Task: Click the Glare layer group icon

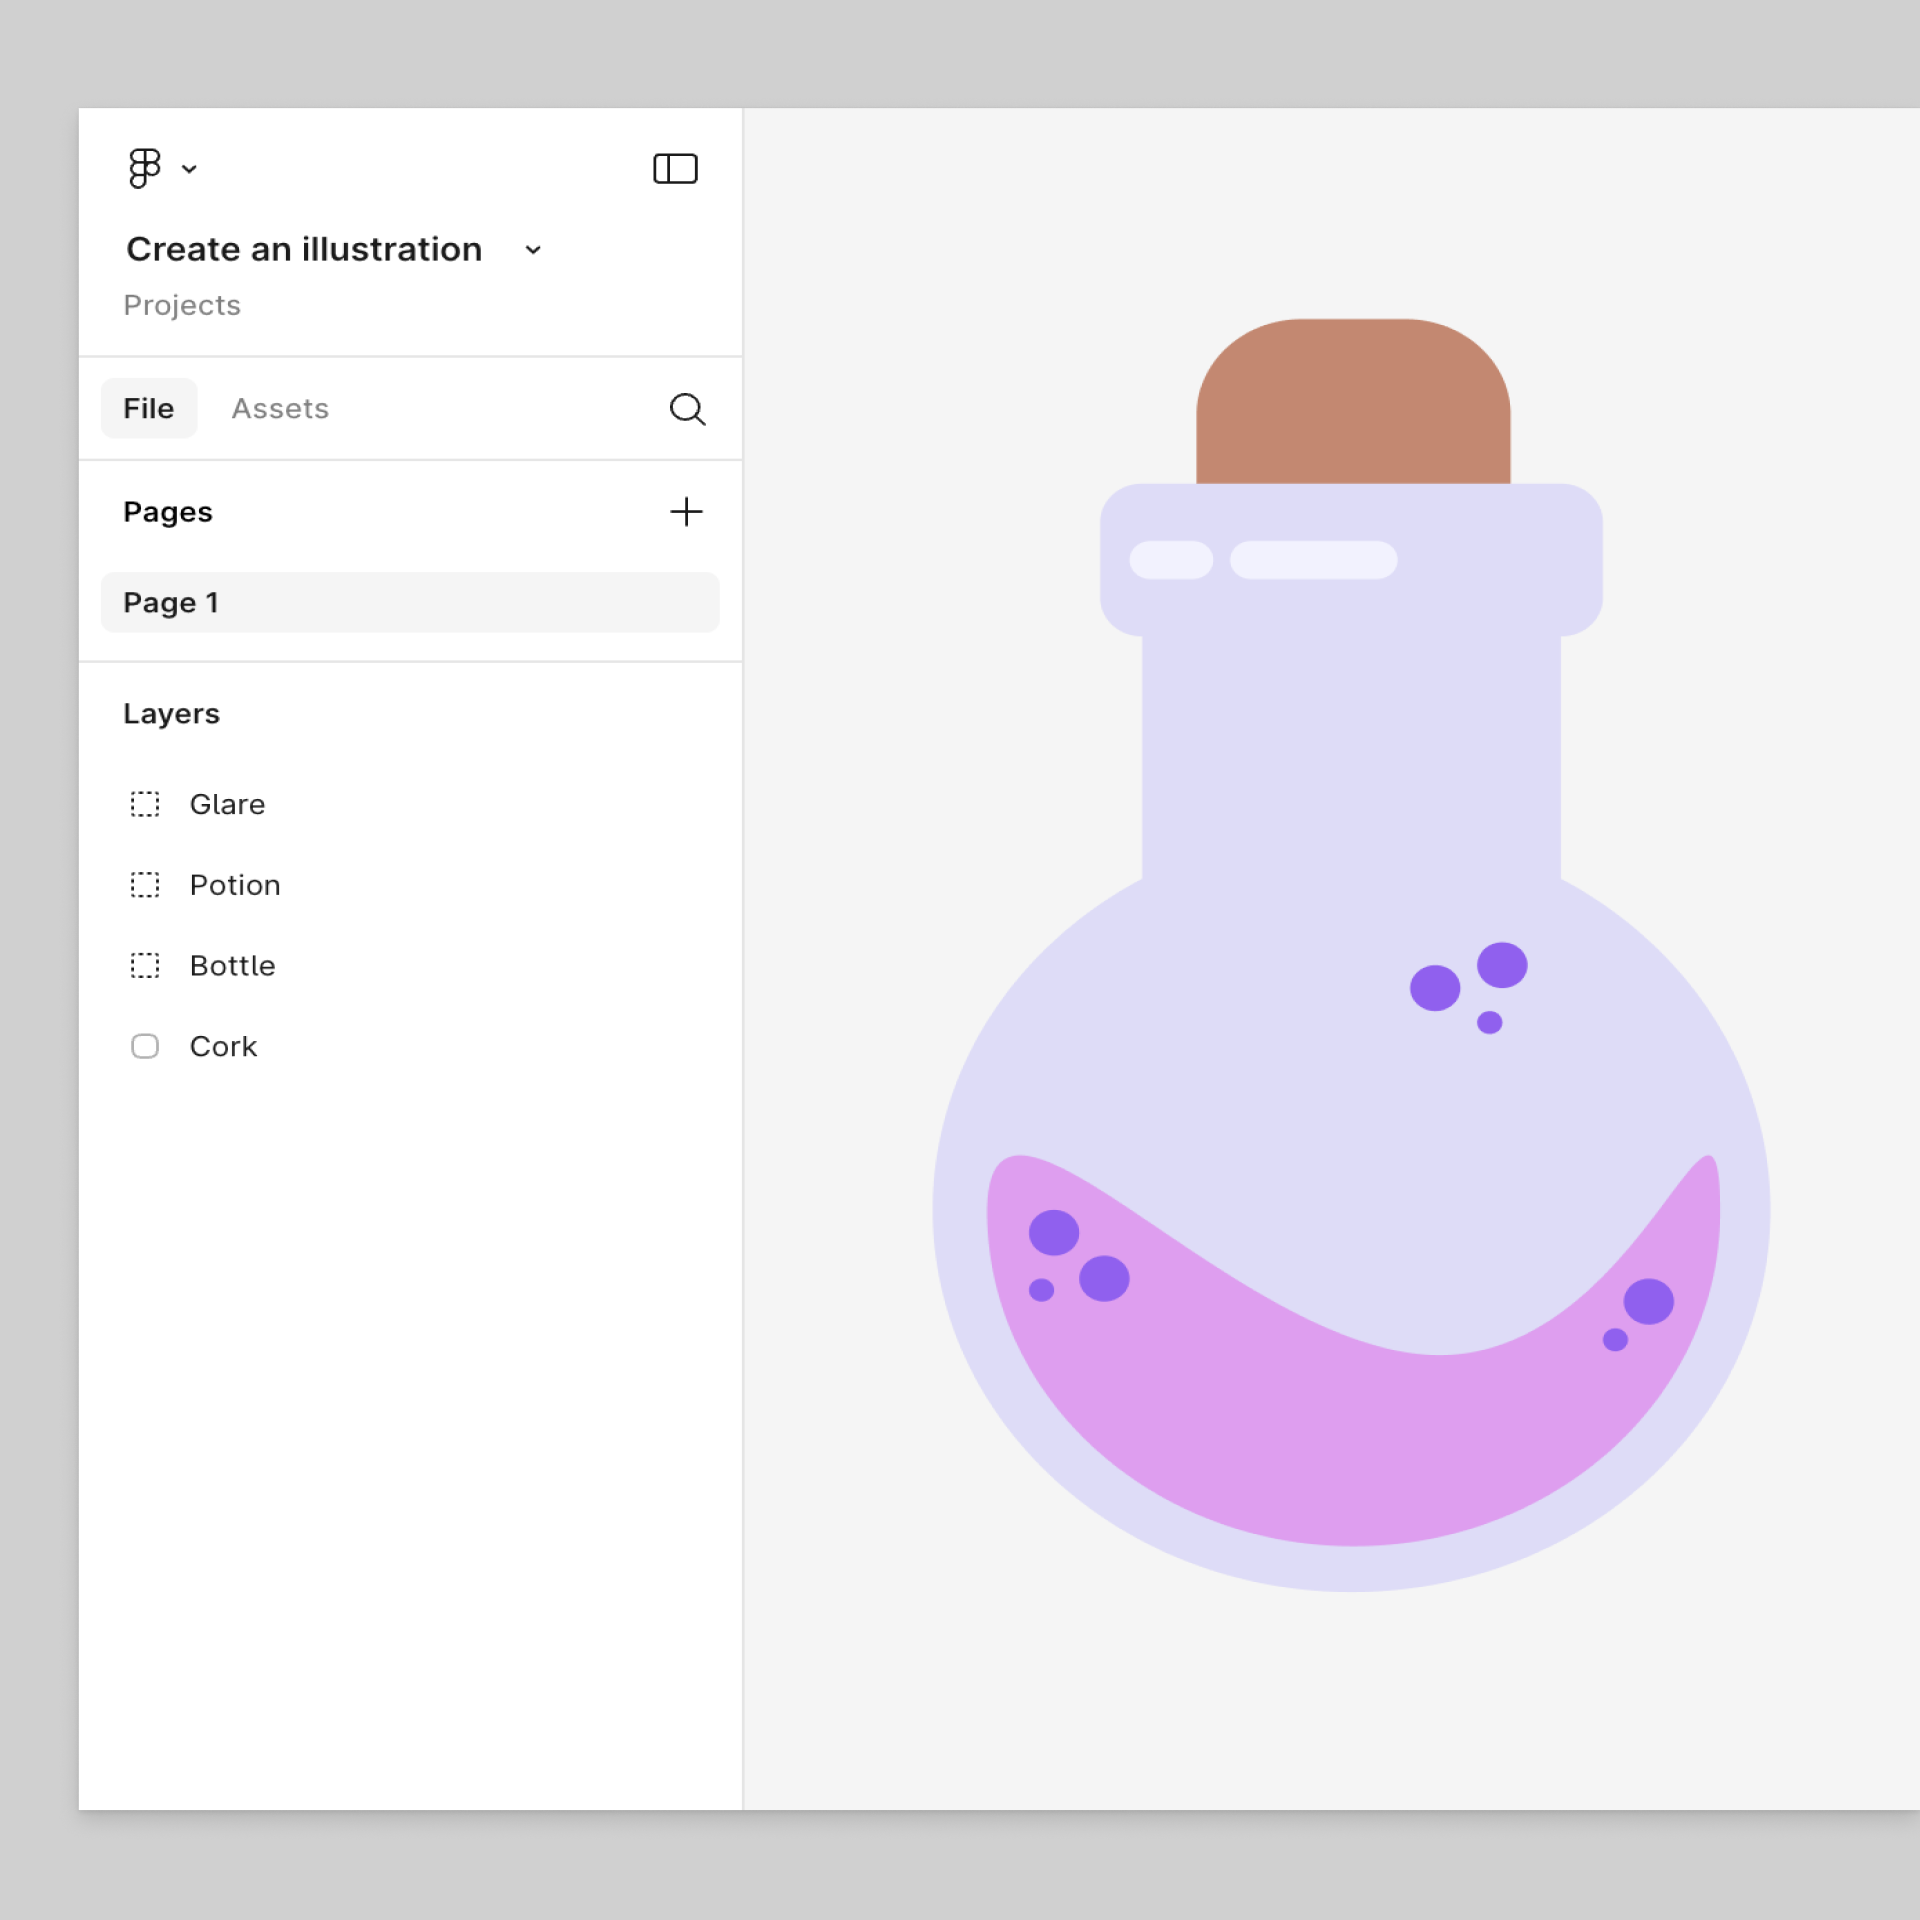Action: pyautogui.click(x=145, y=804)
